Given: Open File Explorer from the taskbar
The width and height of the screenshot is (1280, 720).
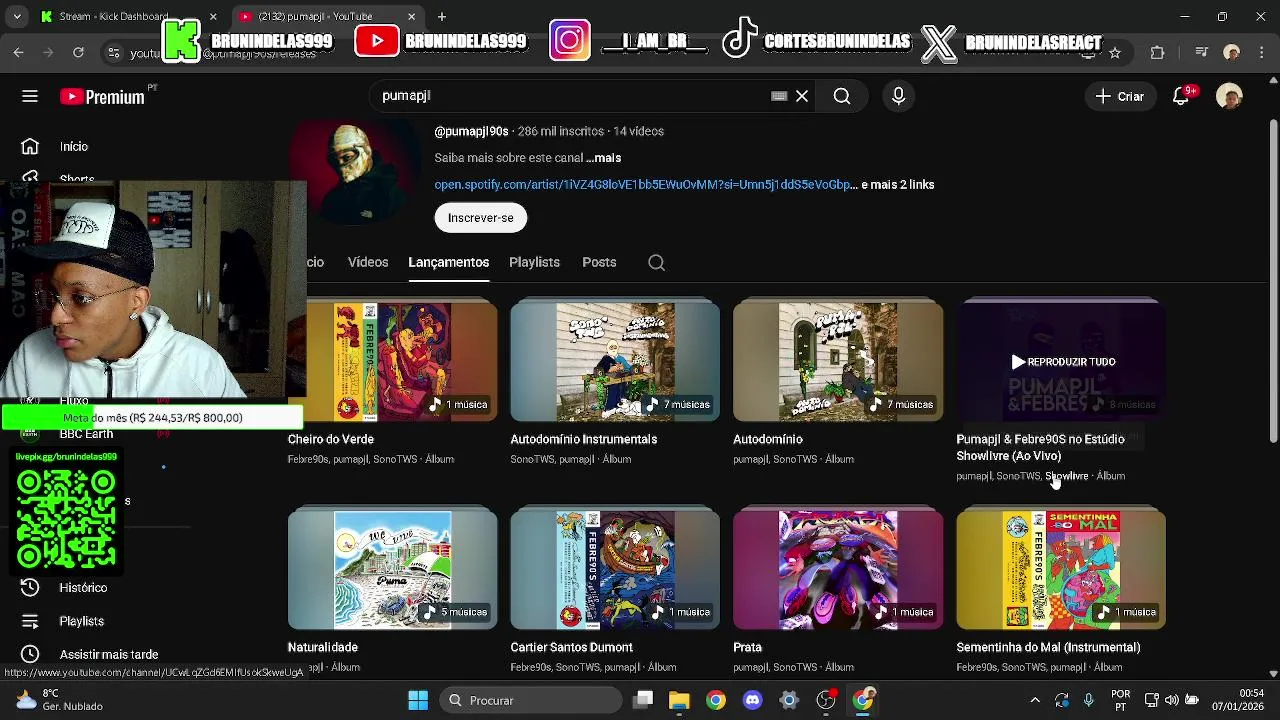Looking at the screenshot, I should tap(679, 700).
